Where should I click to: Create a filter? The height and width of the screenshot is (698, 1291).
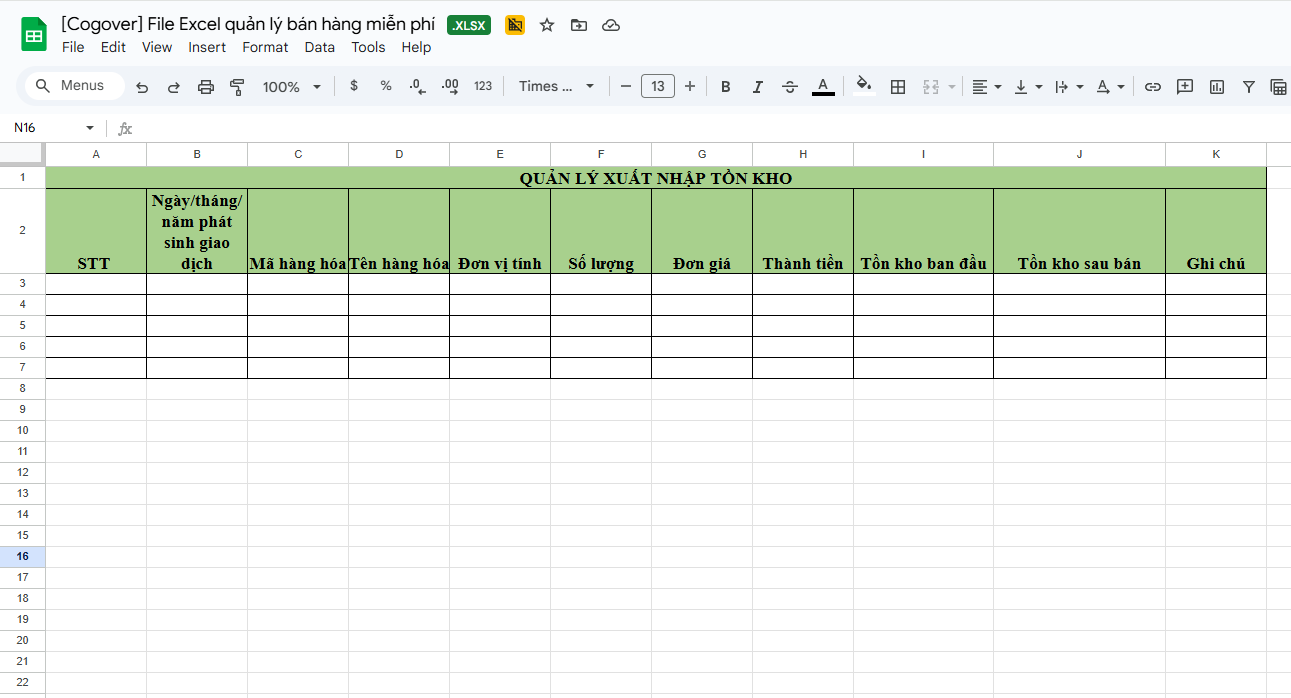tap(1249, 87)
